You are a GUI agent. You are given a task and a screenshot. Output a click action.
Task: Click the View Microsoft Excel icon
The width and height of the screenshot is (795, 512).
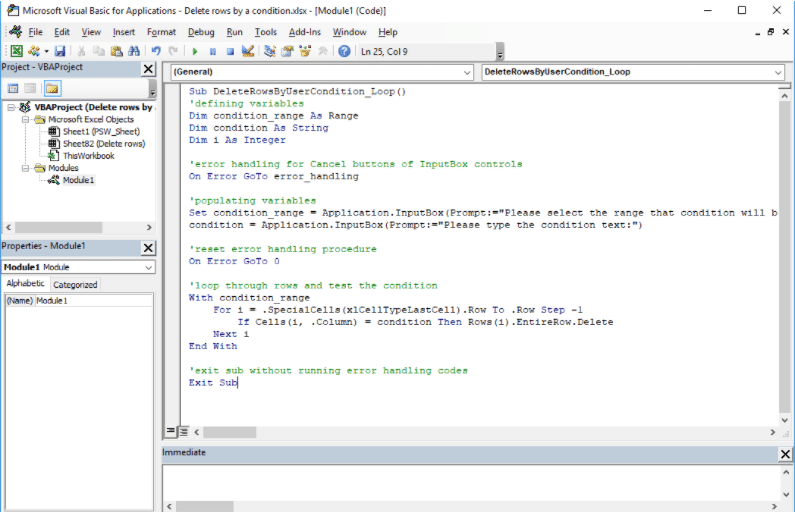coord(16,51)
